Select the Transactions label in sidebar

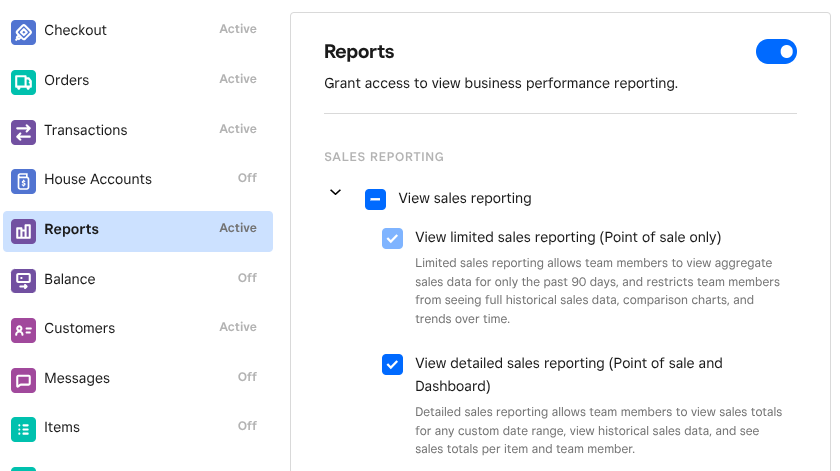85,130
